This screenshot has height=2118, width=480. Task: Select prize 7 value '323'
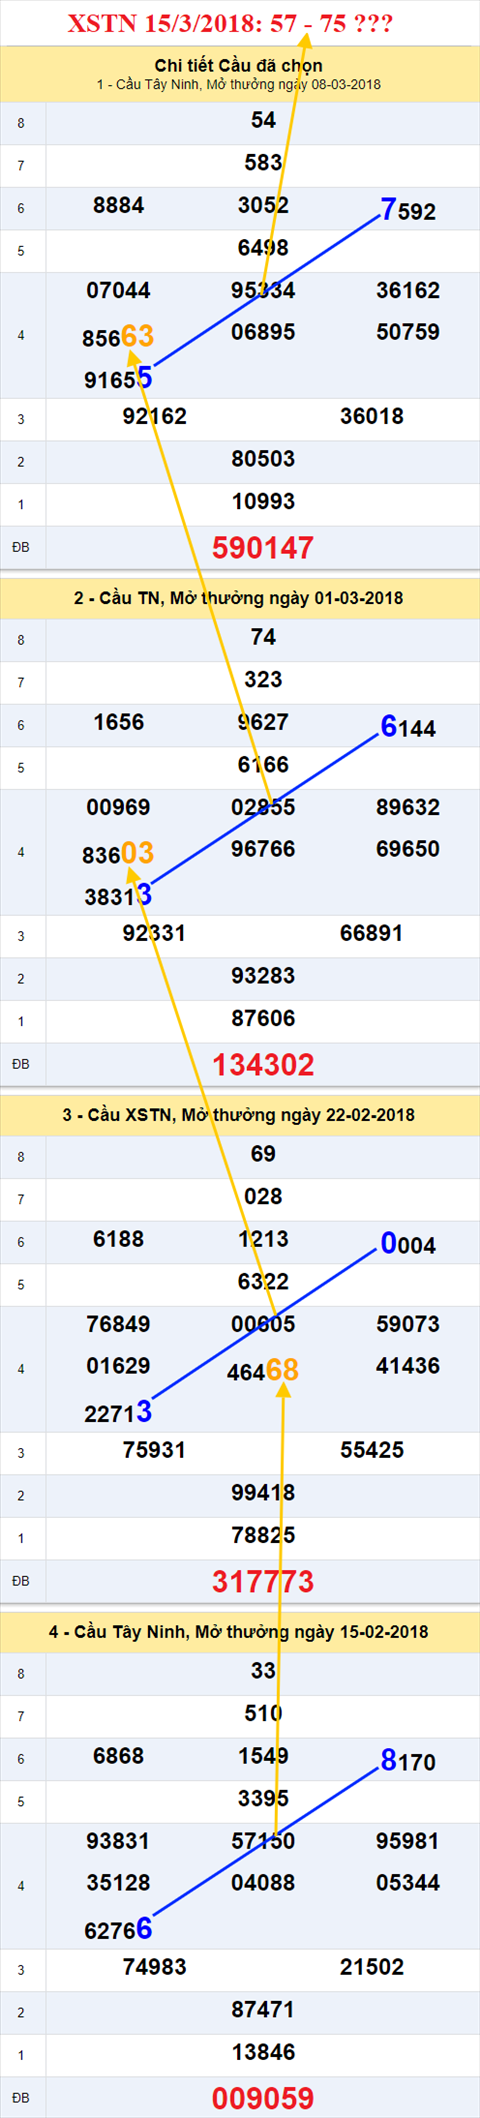click(263, 679)
